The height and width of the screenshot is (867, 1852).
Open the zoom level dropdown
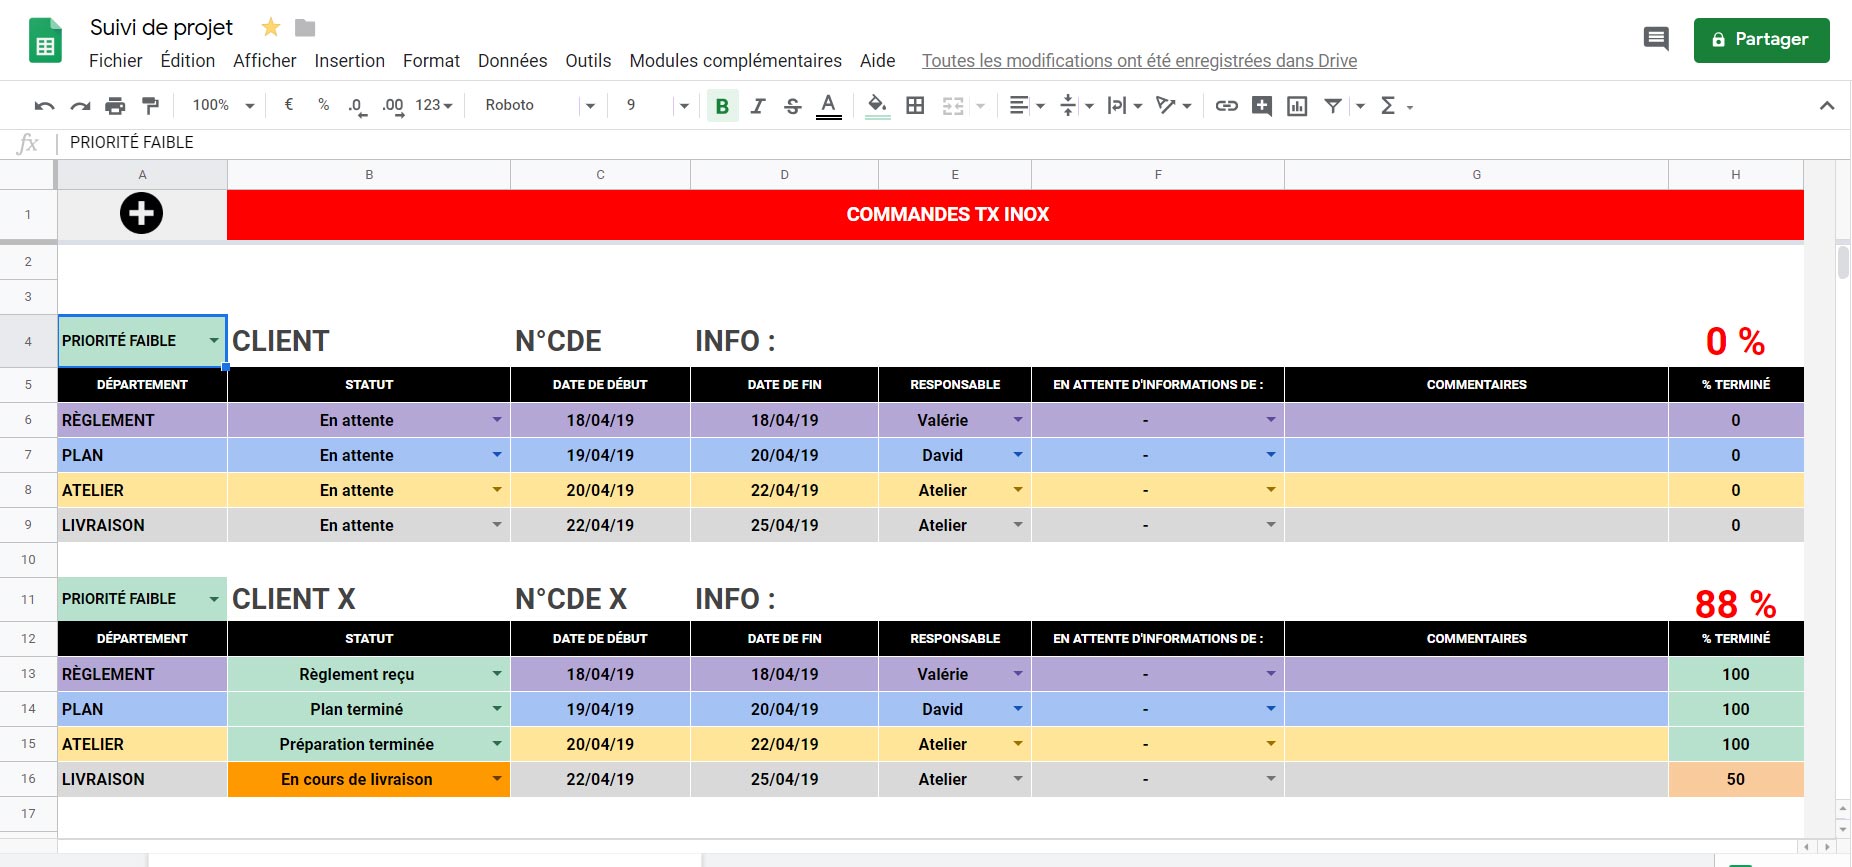[x=223, y=105]
